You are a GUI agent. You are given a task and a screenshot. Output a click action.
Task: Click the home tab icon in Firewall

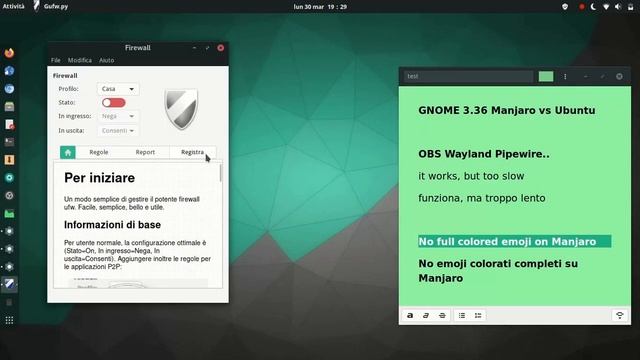tap(68, 152)
